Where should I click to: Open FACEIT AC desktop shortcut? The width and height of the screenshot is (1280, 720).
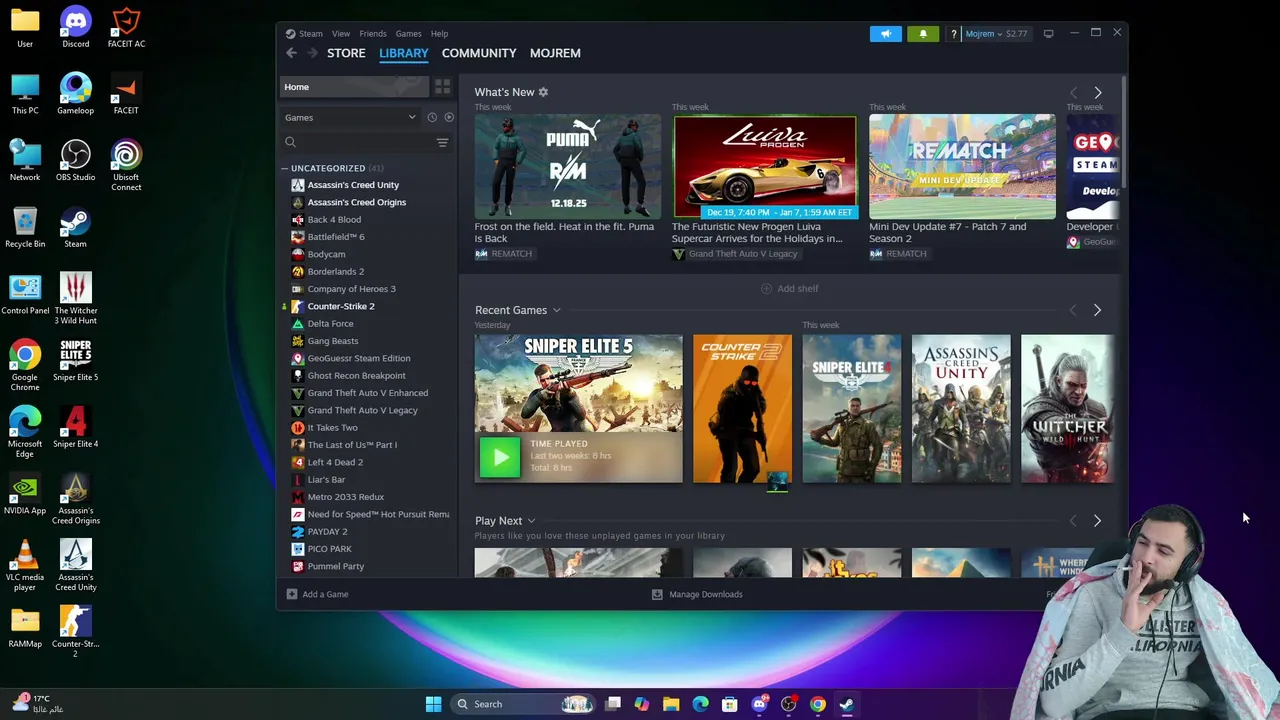click(126, 27)
